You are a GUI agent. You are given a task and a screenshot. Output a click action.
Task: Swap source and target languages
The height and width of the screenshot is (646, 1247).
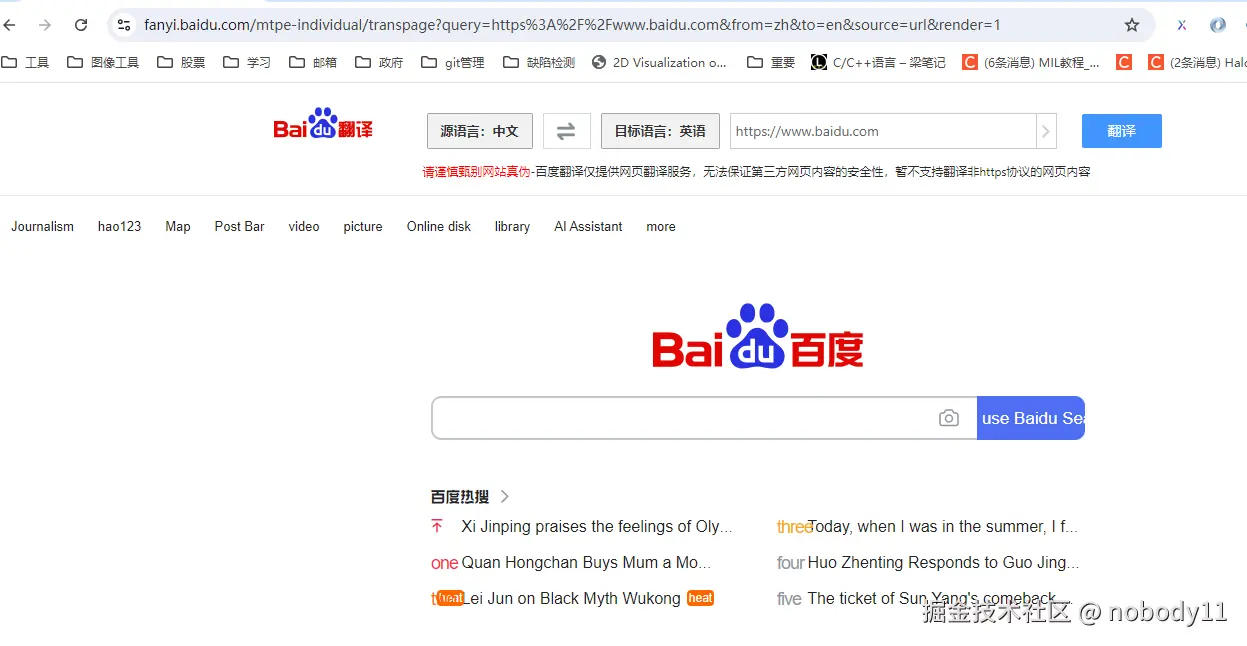pos(566,131)
